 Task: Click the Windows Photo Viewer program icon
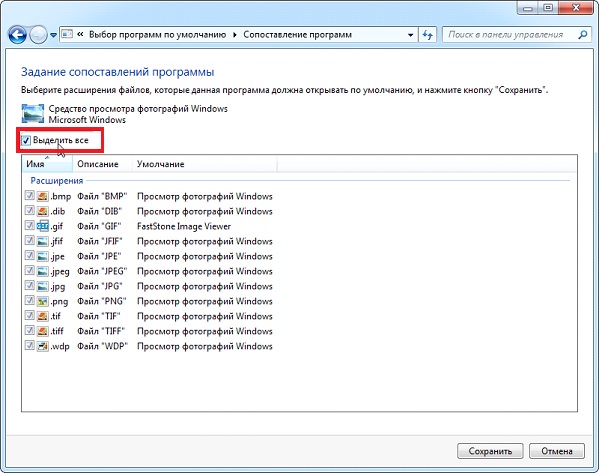pos(32,113)
